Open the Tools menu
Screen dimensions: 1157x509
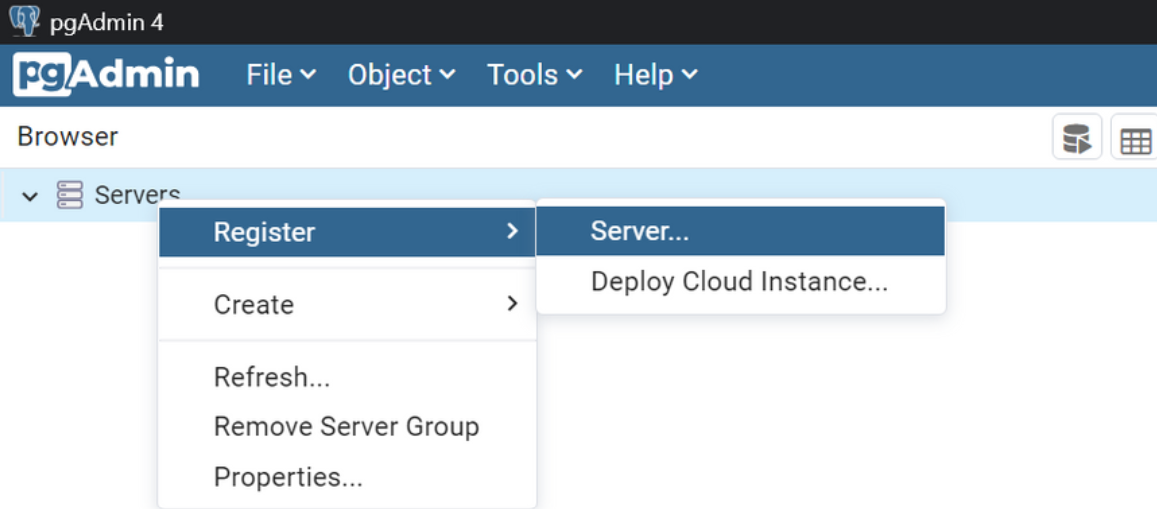(x=534, y=75)
